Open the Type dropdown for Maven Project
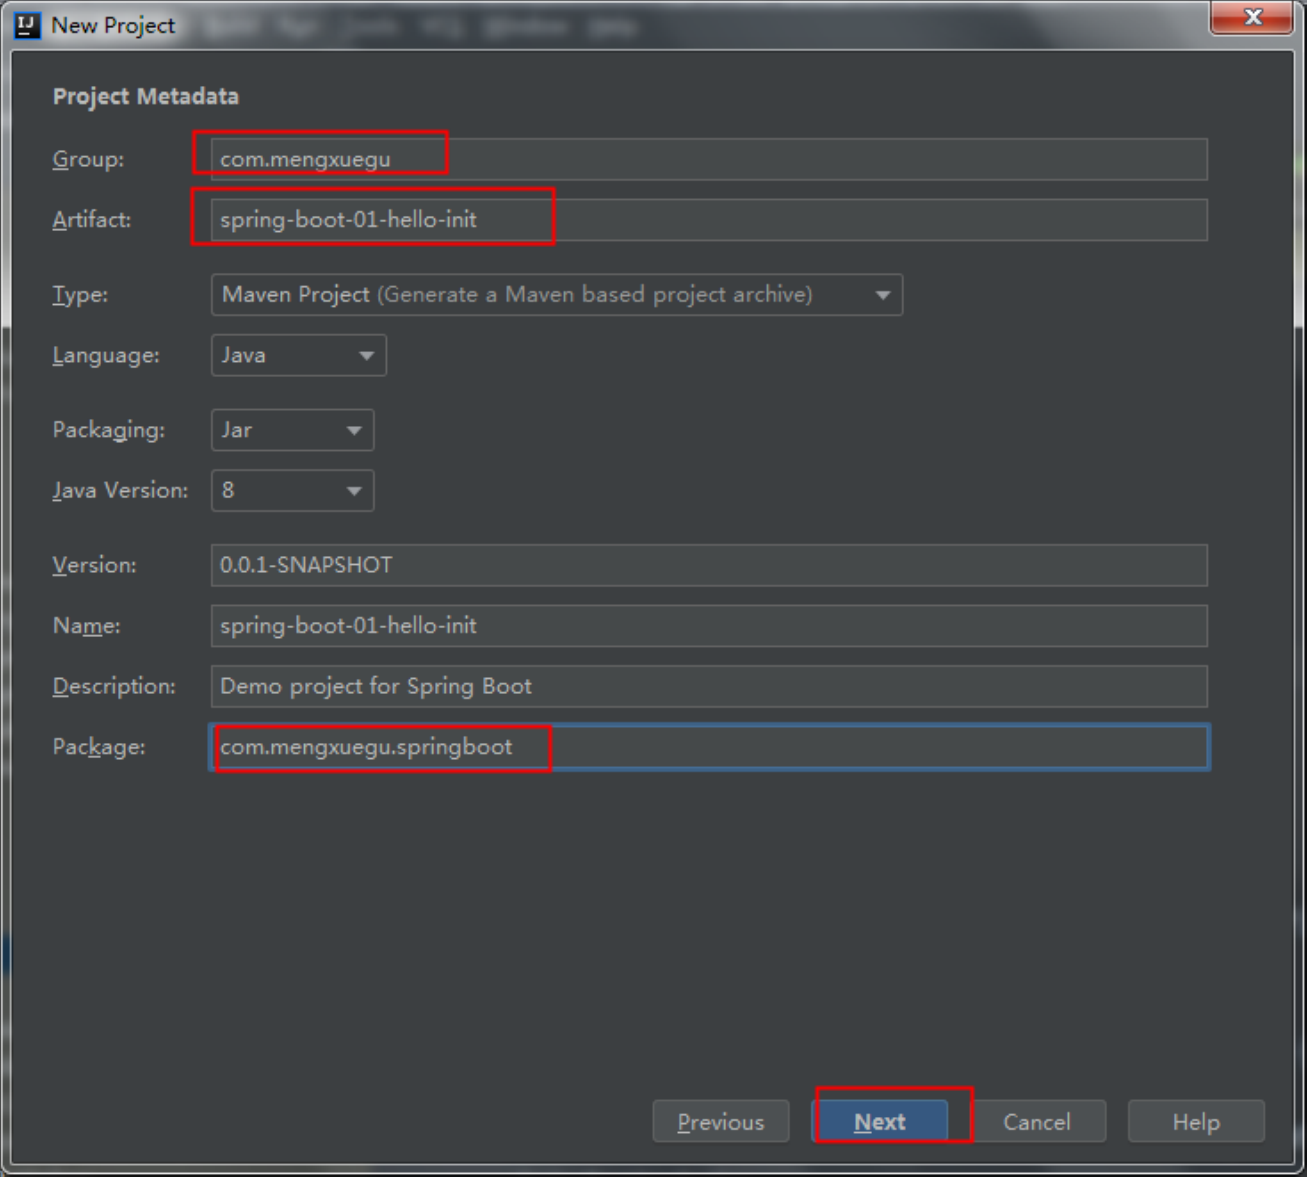1307x1177 pixels. click(x=557, y=295)
